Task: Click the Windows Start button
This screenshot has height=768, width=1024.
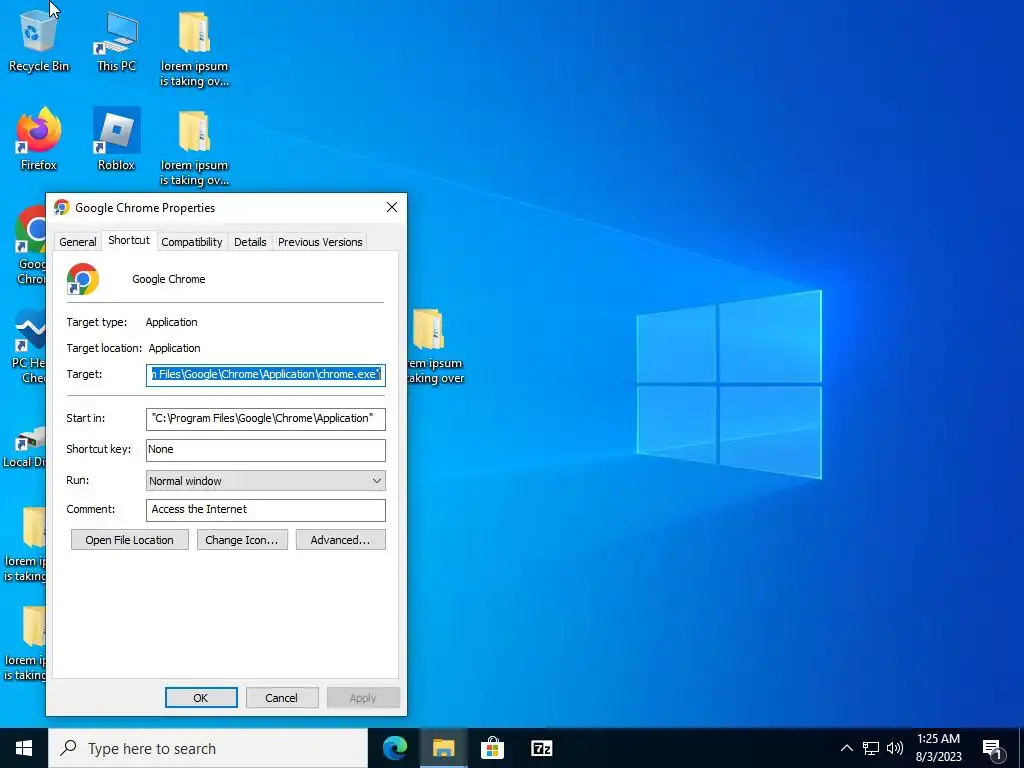Action: [24, 748]
